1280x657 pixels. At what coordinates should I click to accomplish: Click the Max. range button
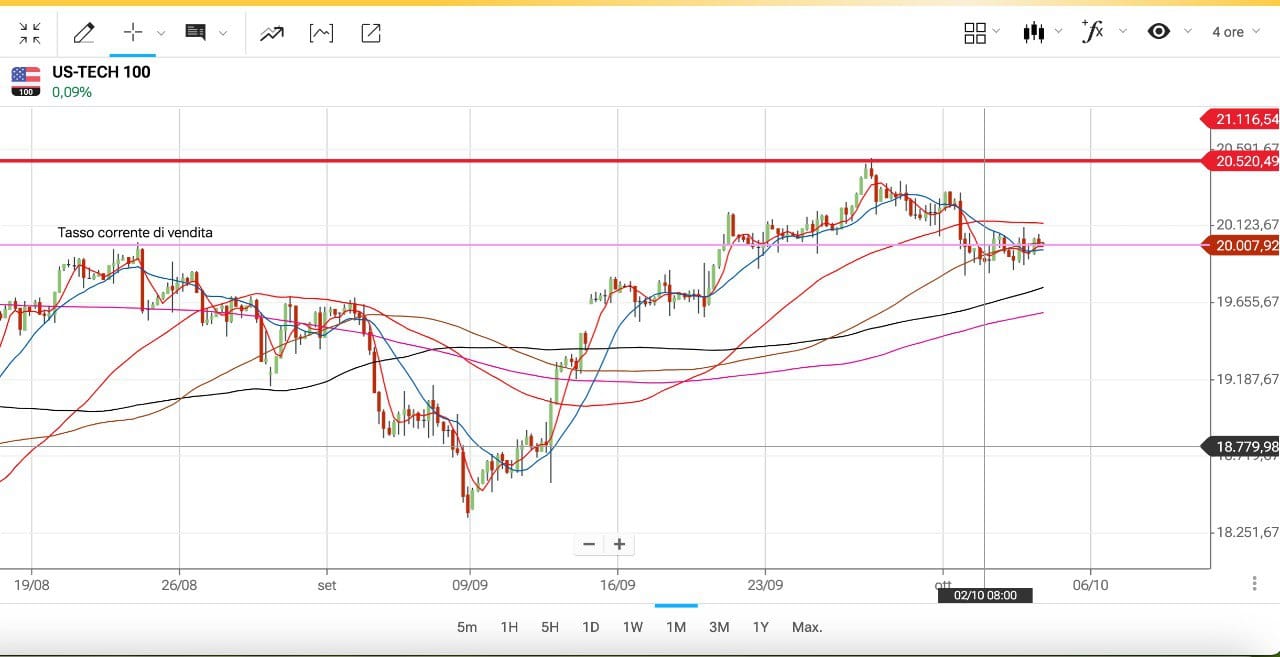[x=807, y=627]
